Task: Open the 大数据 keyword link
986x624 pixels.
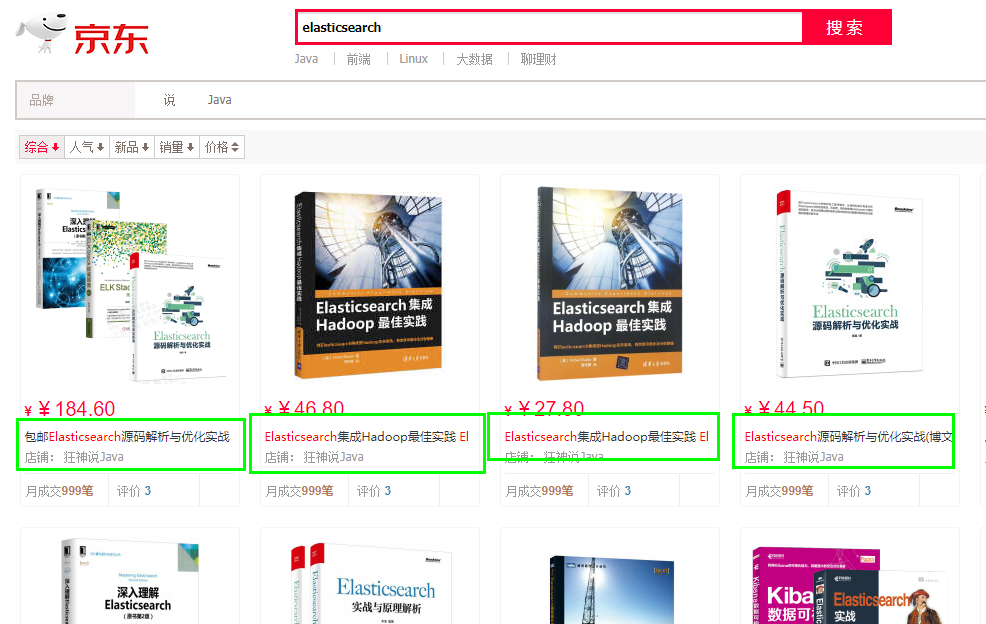Action: click(474, 59)
